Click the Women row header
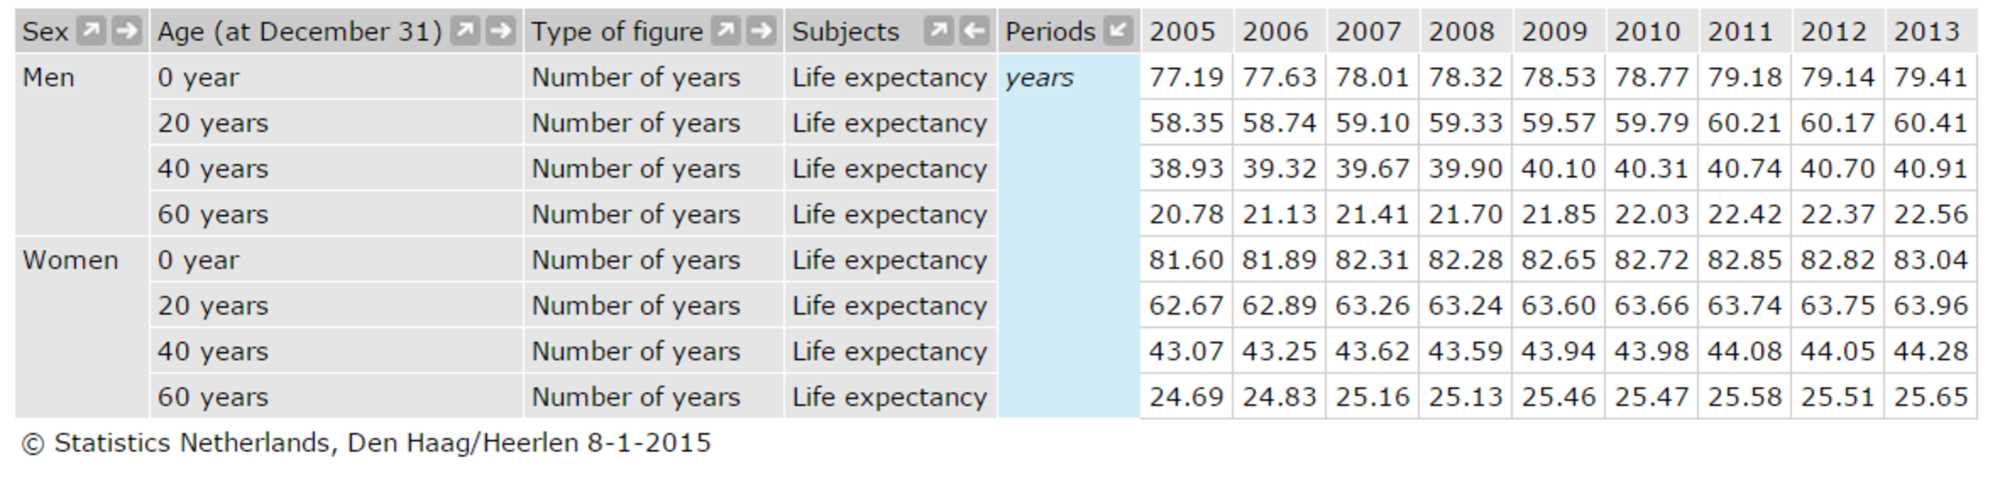Image resolution: width=2000 pixels, height=477 pixels. point(70,260)
